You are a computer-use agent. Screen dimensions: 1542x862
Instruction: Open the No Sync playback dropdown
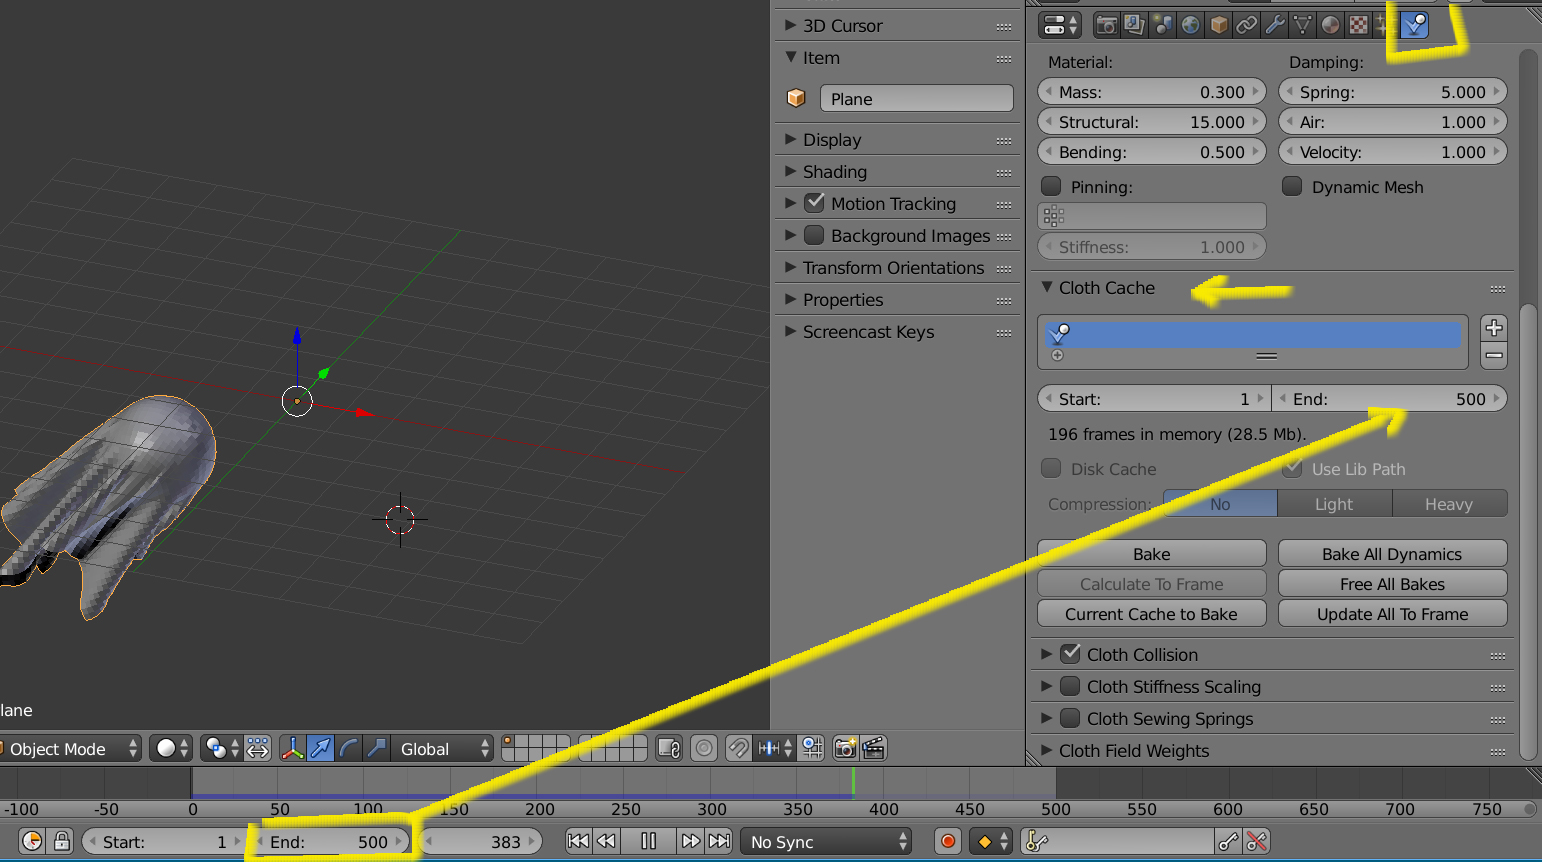point(828,842)
